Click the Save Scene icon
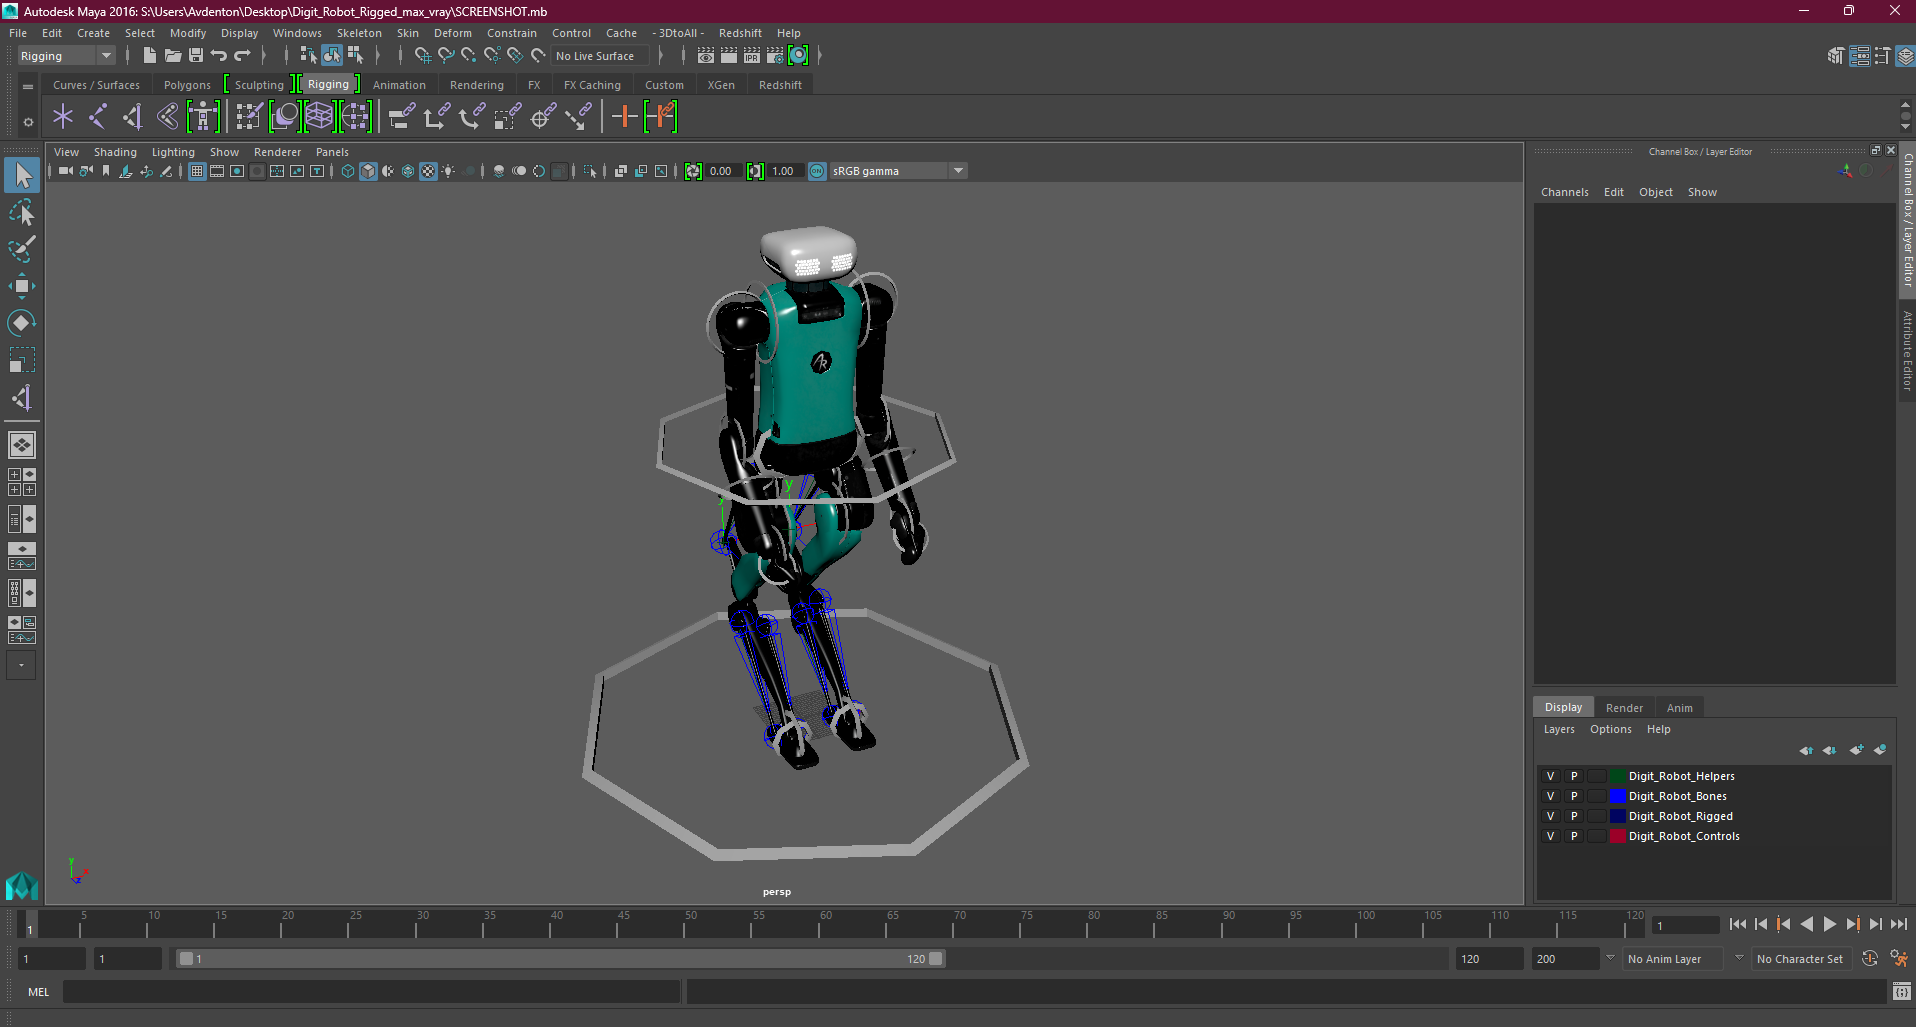1916x1027 pixels. 196,56
